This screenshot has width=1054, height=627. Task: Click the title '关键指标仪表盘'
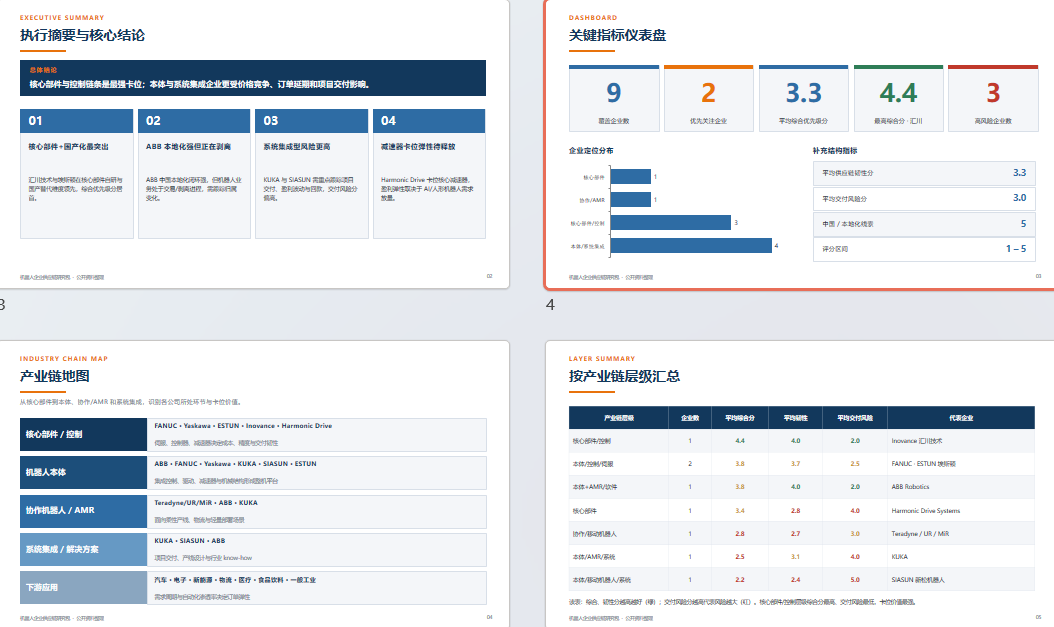pyautogui.click(x=617, y=36)
